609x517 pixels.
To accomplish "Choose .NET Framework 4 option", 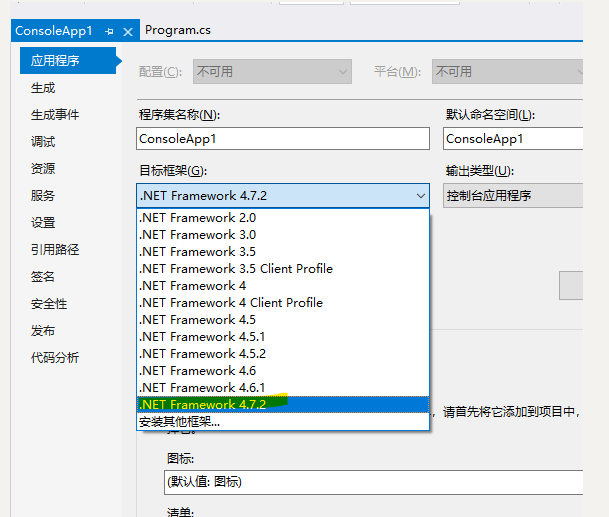I will pyautogui.click(x=283, y=286).
